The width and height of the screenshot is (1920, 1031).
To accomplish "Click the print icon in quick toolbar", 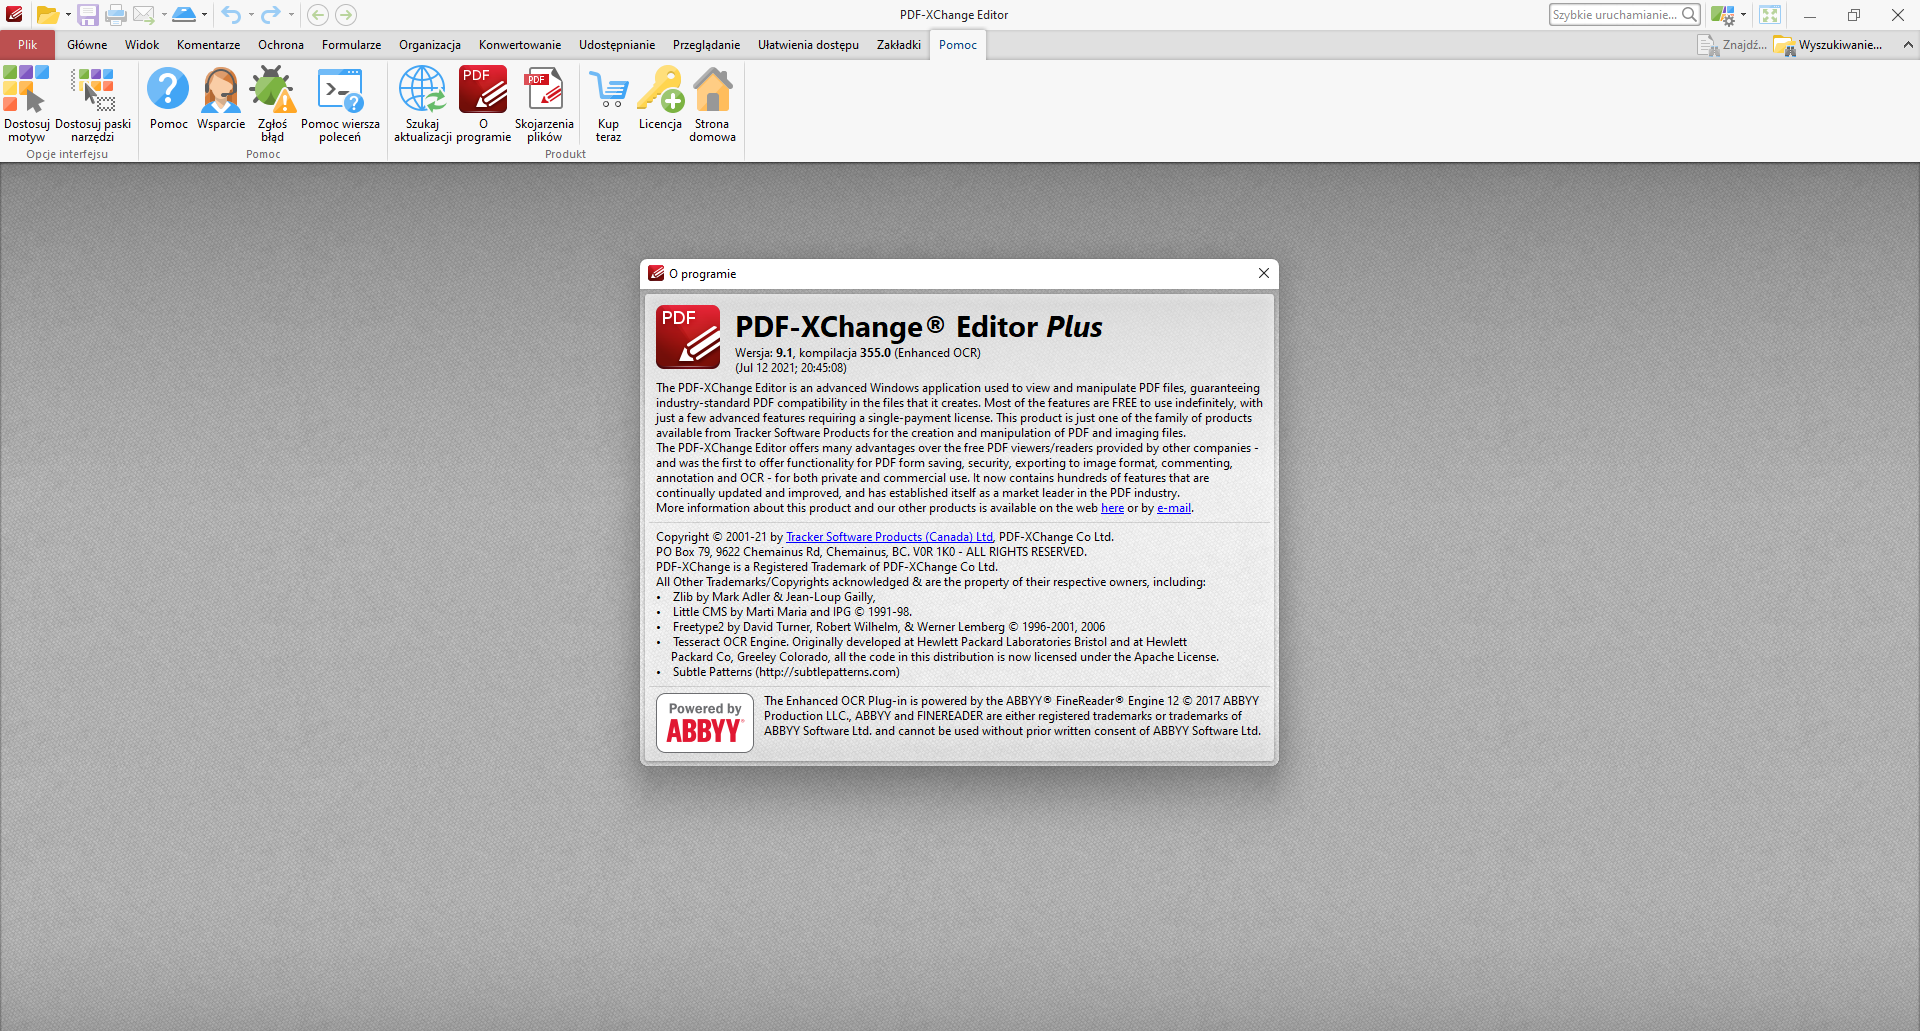I will click(116, 15).
